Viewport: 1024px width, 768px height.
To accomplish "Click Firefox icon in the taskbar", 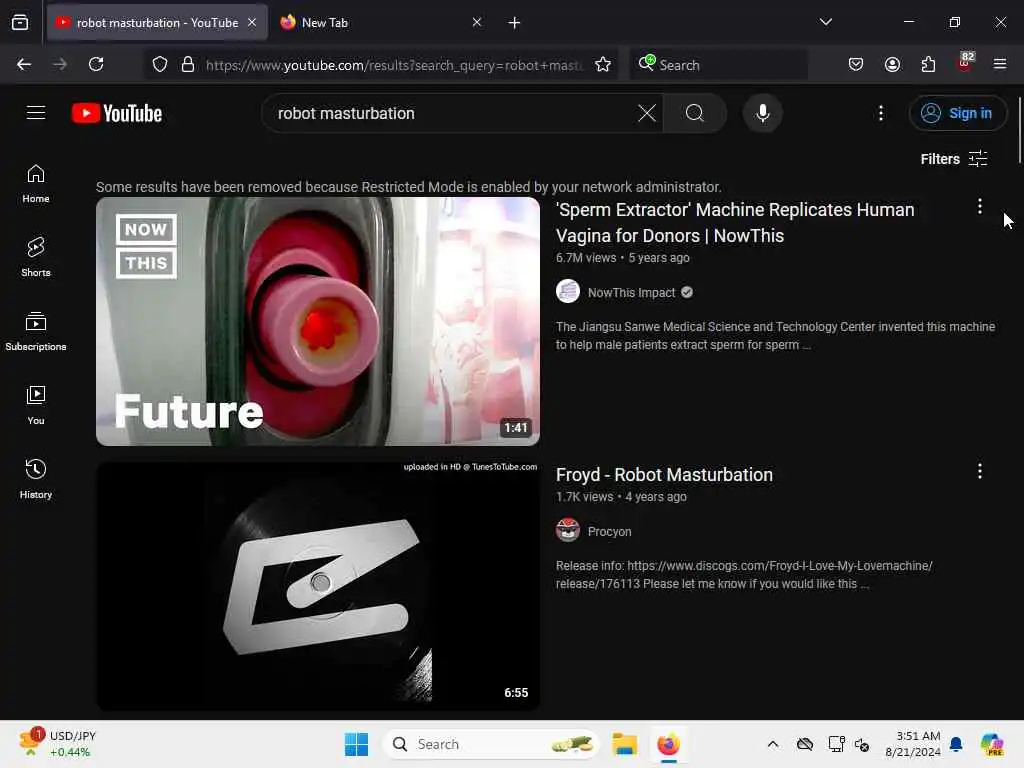I will (x=668, y=744).
